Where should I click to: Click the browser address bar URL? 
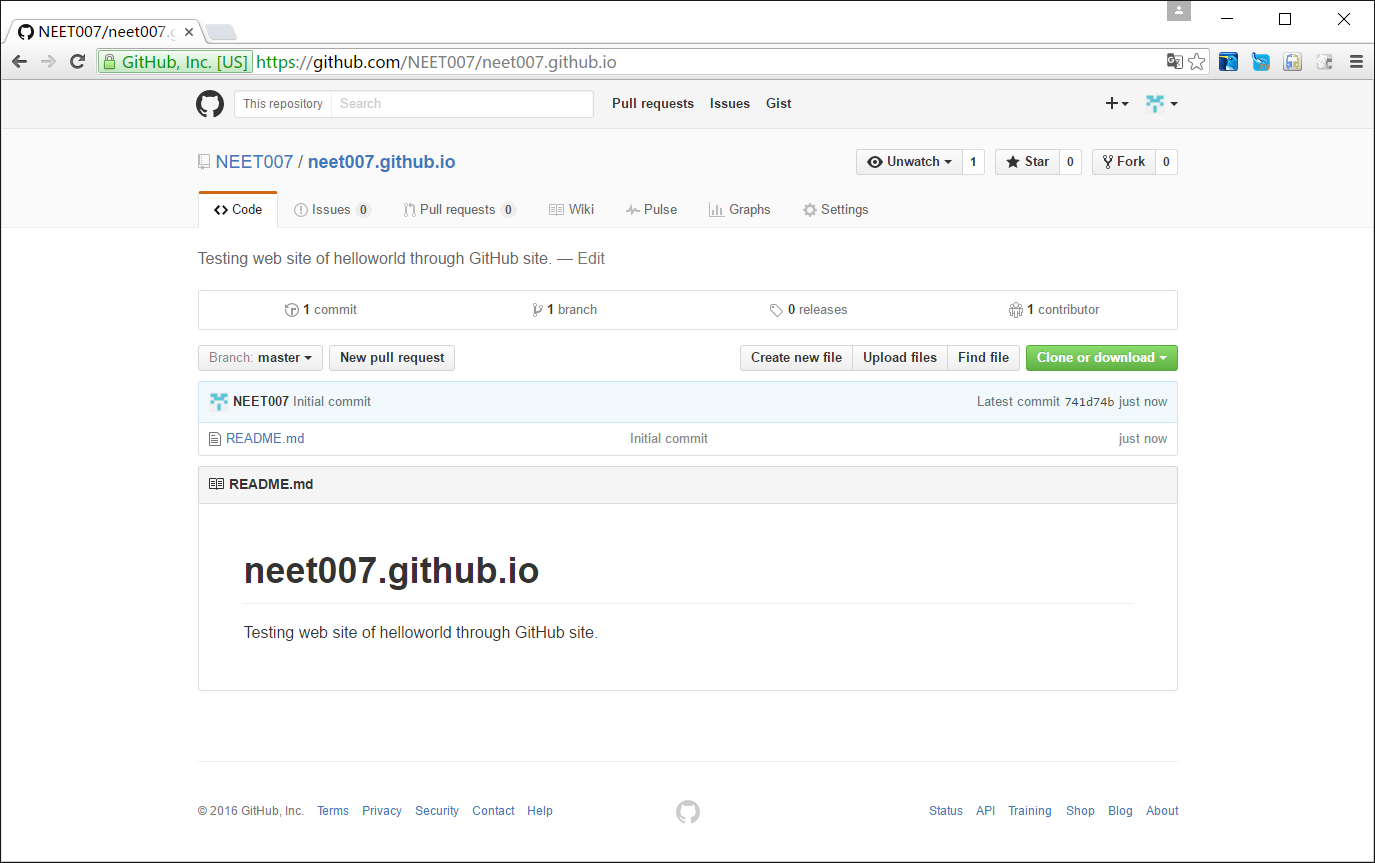coord(436,62)
